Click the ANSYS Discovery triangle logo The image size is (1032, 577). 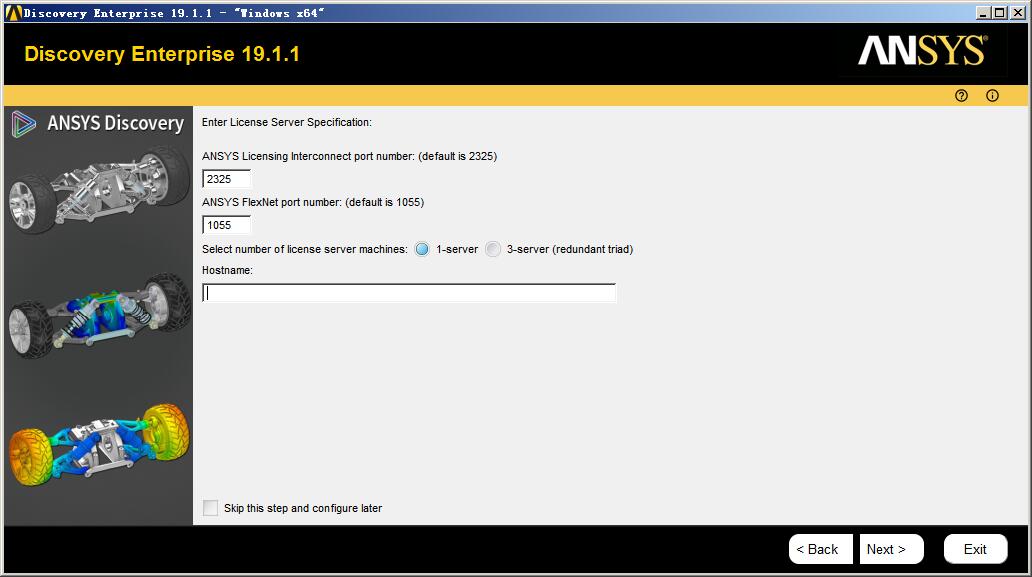pyautogui.click(x=23, y=124)
